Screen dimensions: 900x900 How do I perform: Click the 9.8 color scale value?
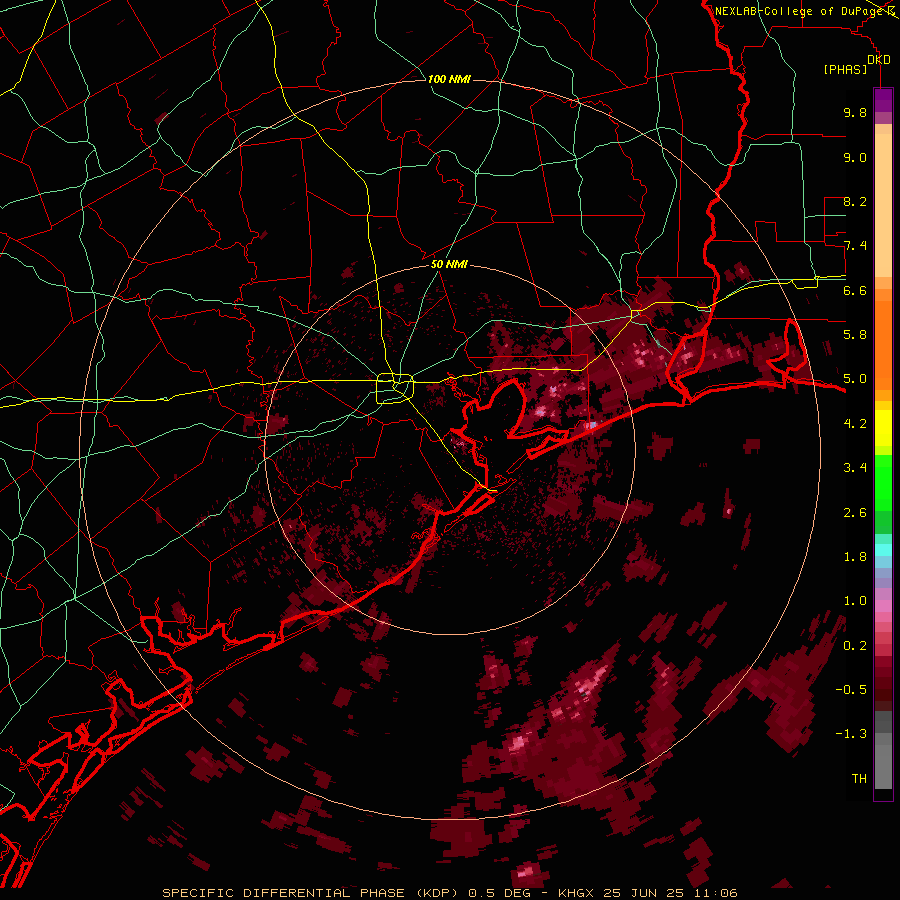point(855,113)
